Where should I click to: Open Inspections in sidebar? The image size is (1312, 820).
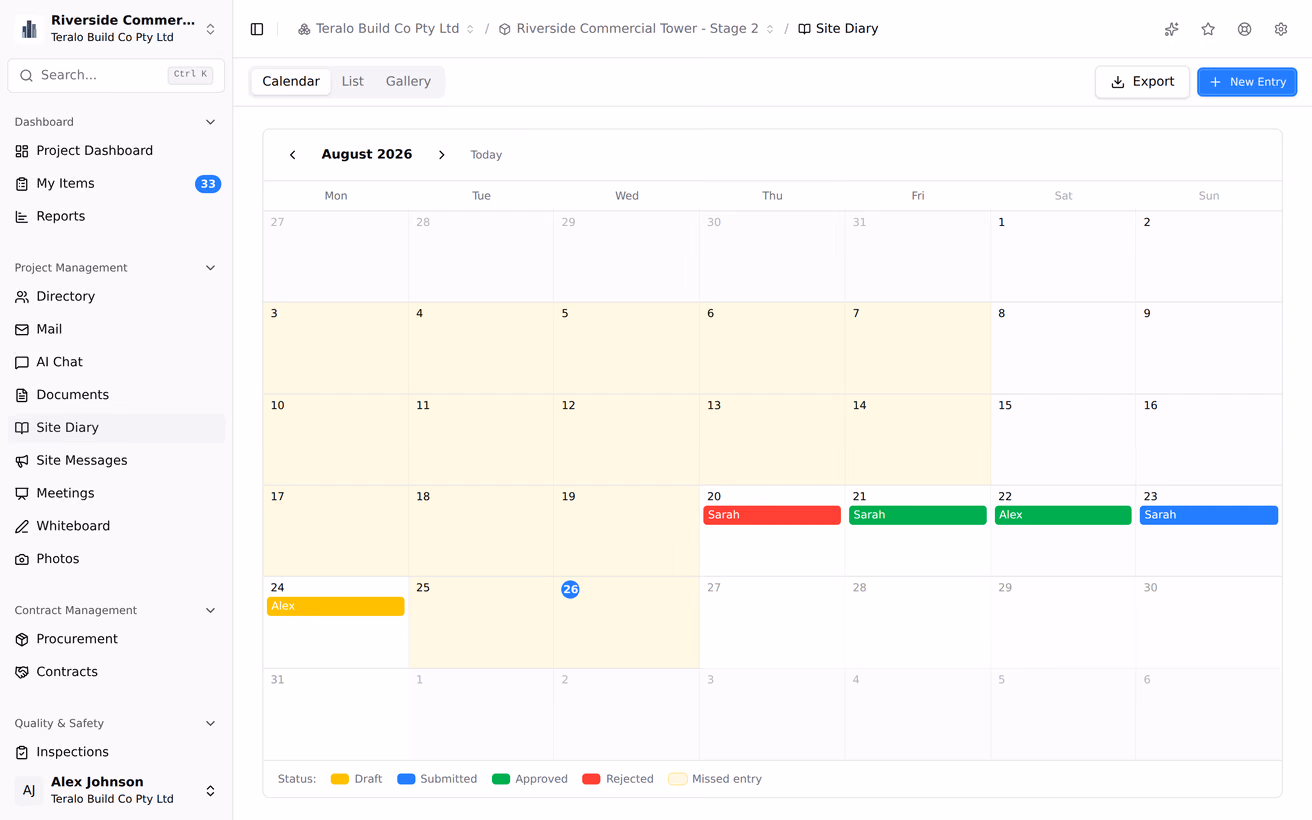tap(116, 752)
